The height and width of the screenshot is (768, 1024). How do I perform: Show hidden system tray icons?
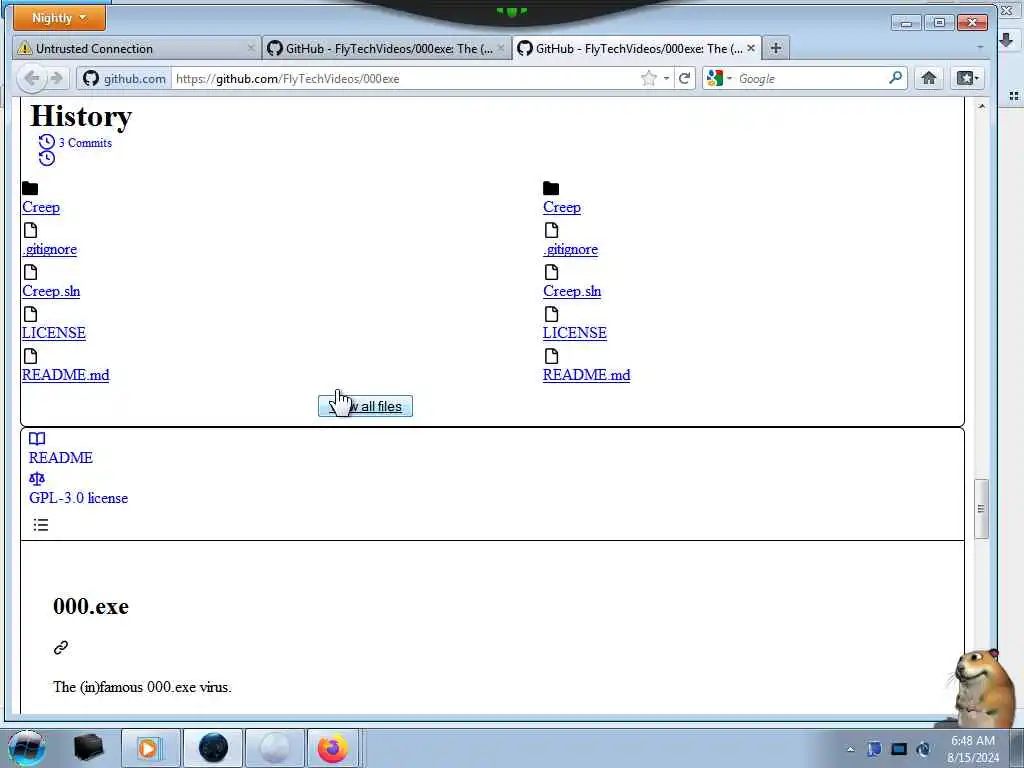(x=850, y=749)
